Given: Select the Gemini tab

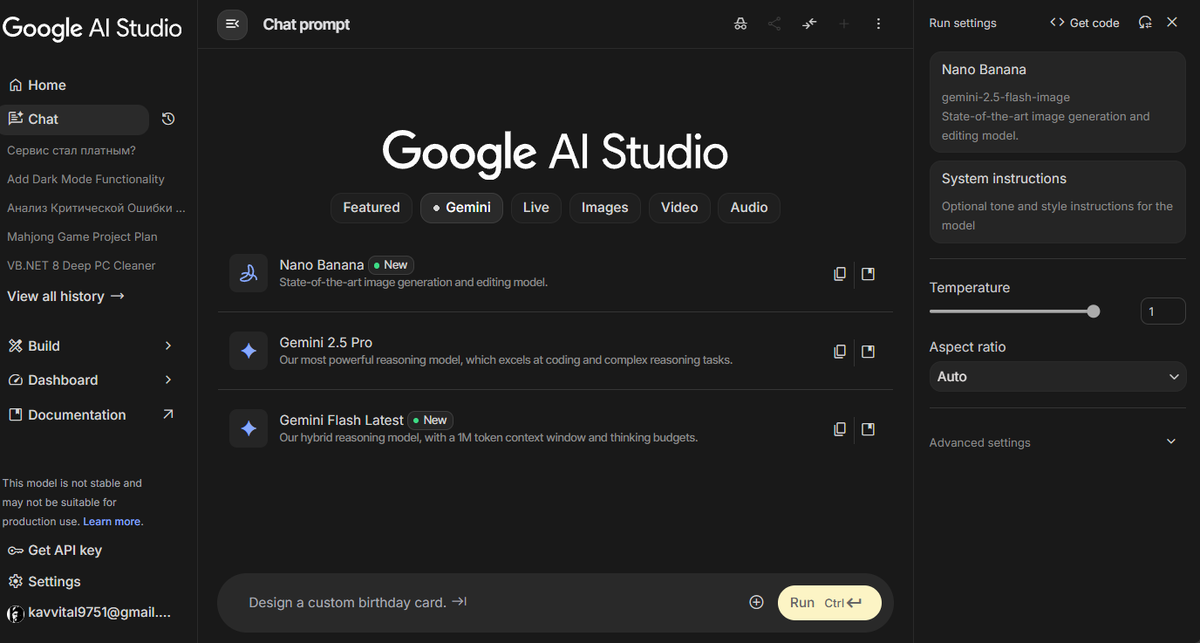Looking at the screenshot, I should pos(462,208).
